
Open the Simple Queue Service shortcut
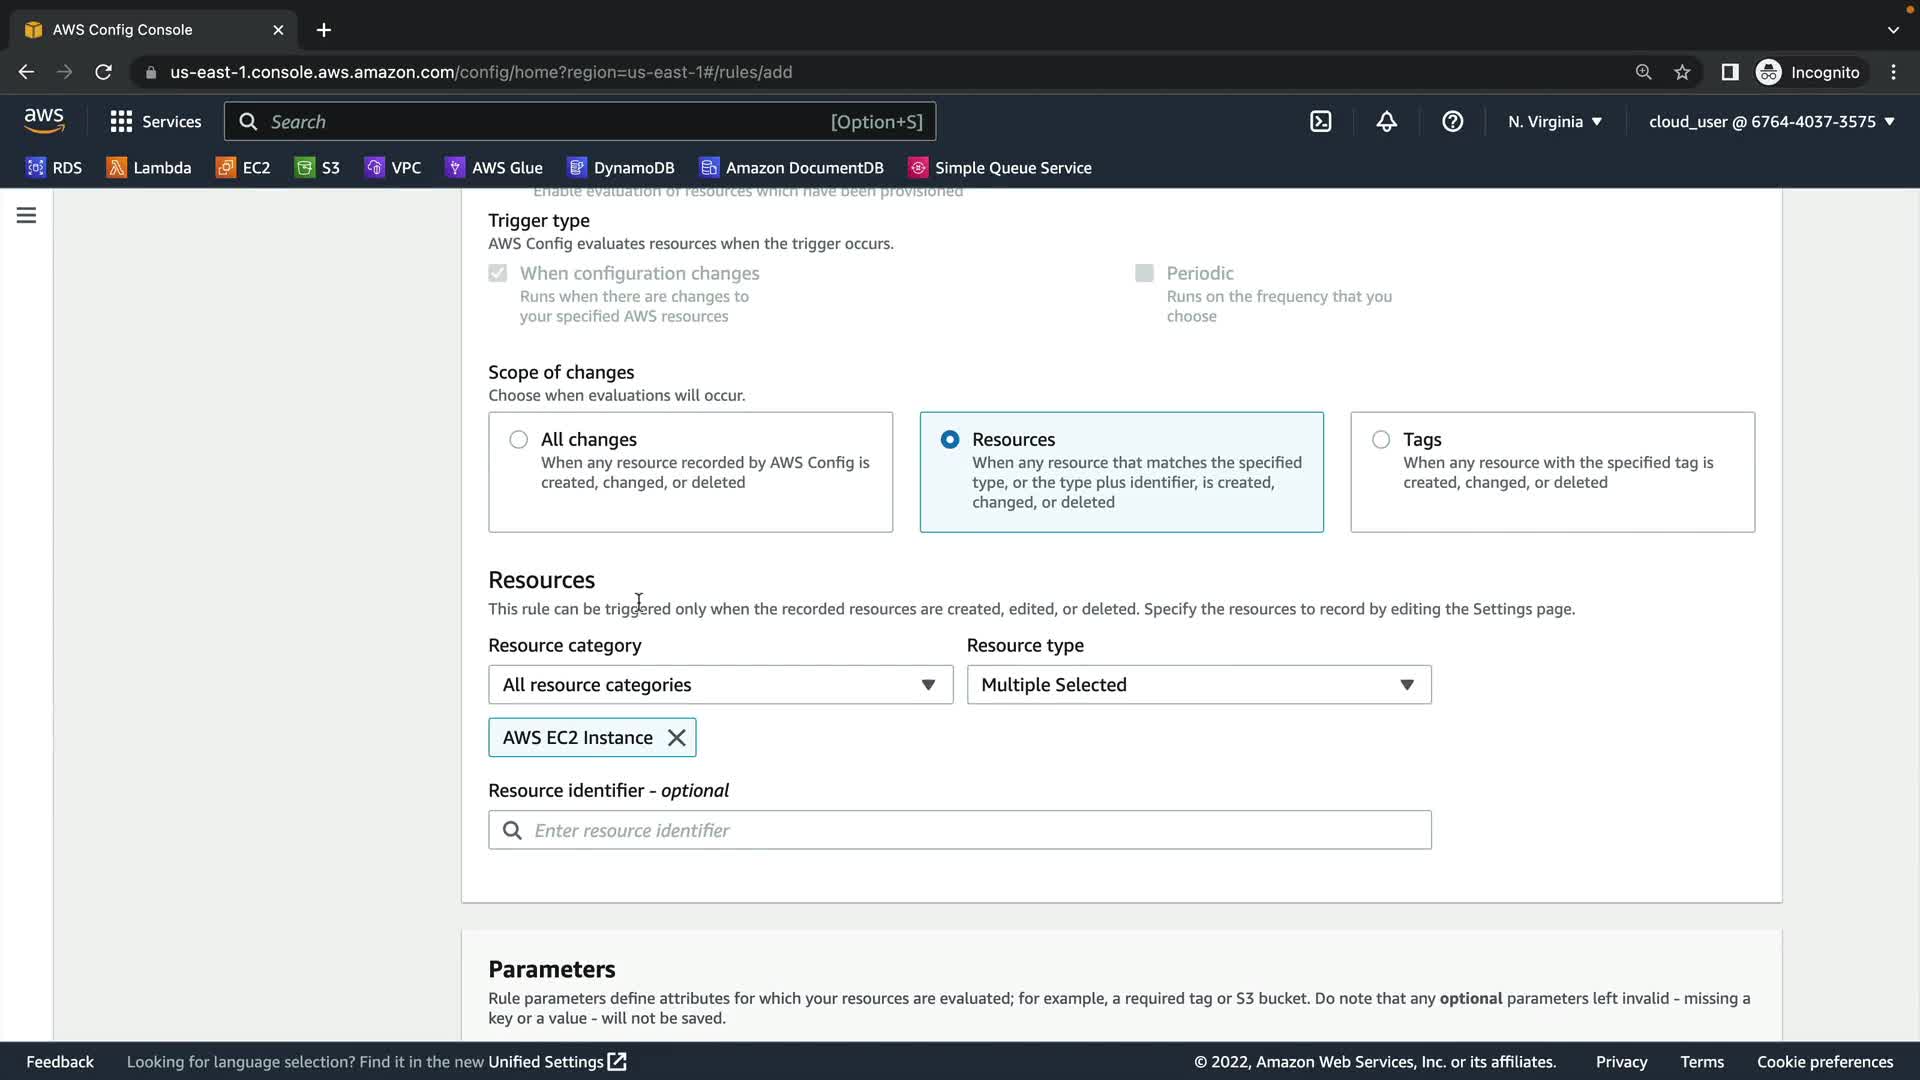1000,168
